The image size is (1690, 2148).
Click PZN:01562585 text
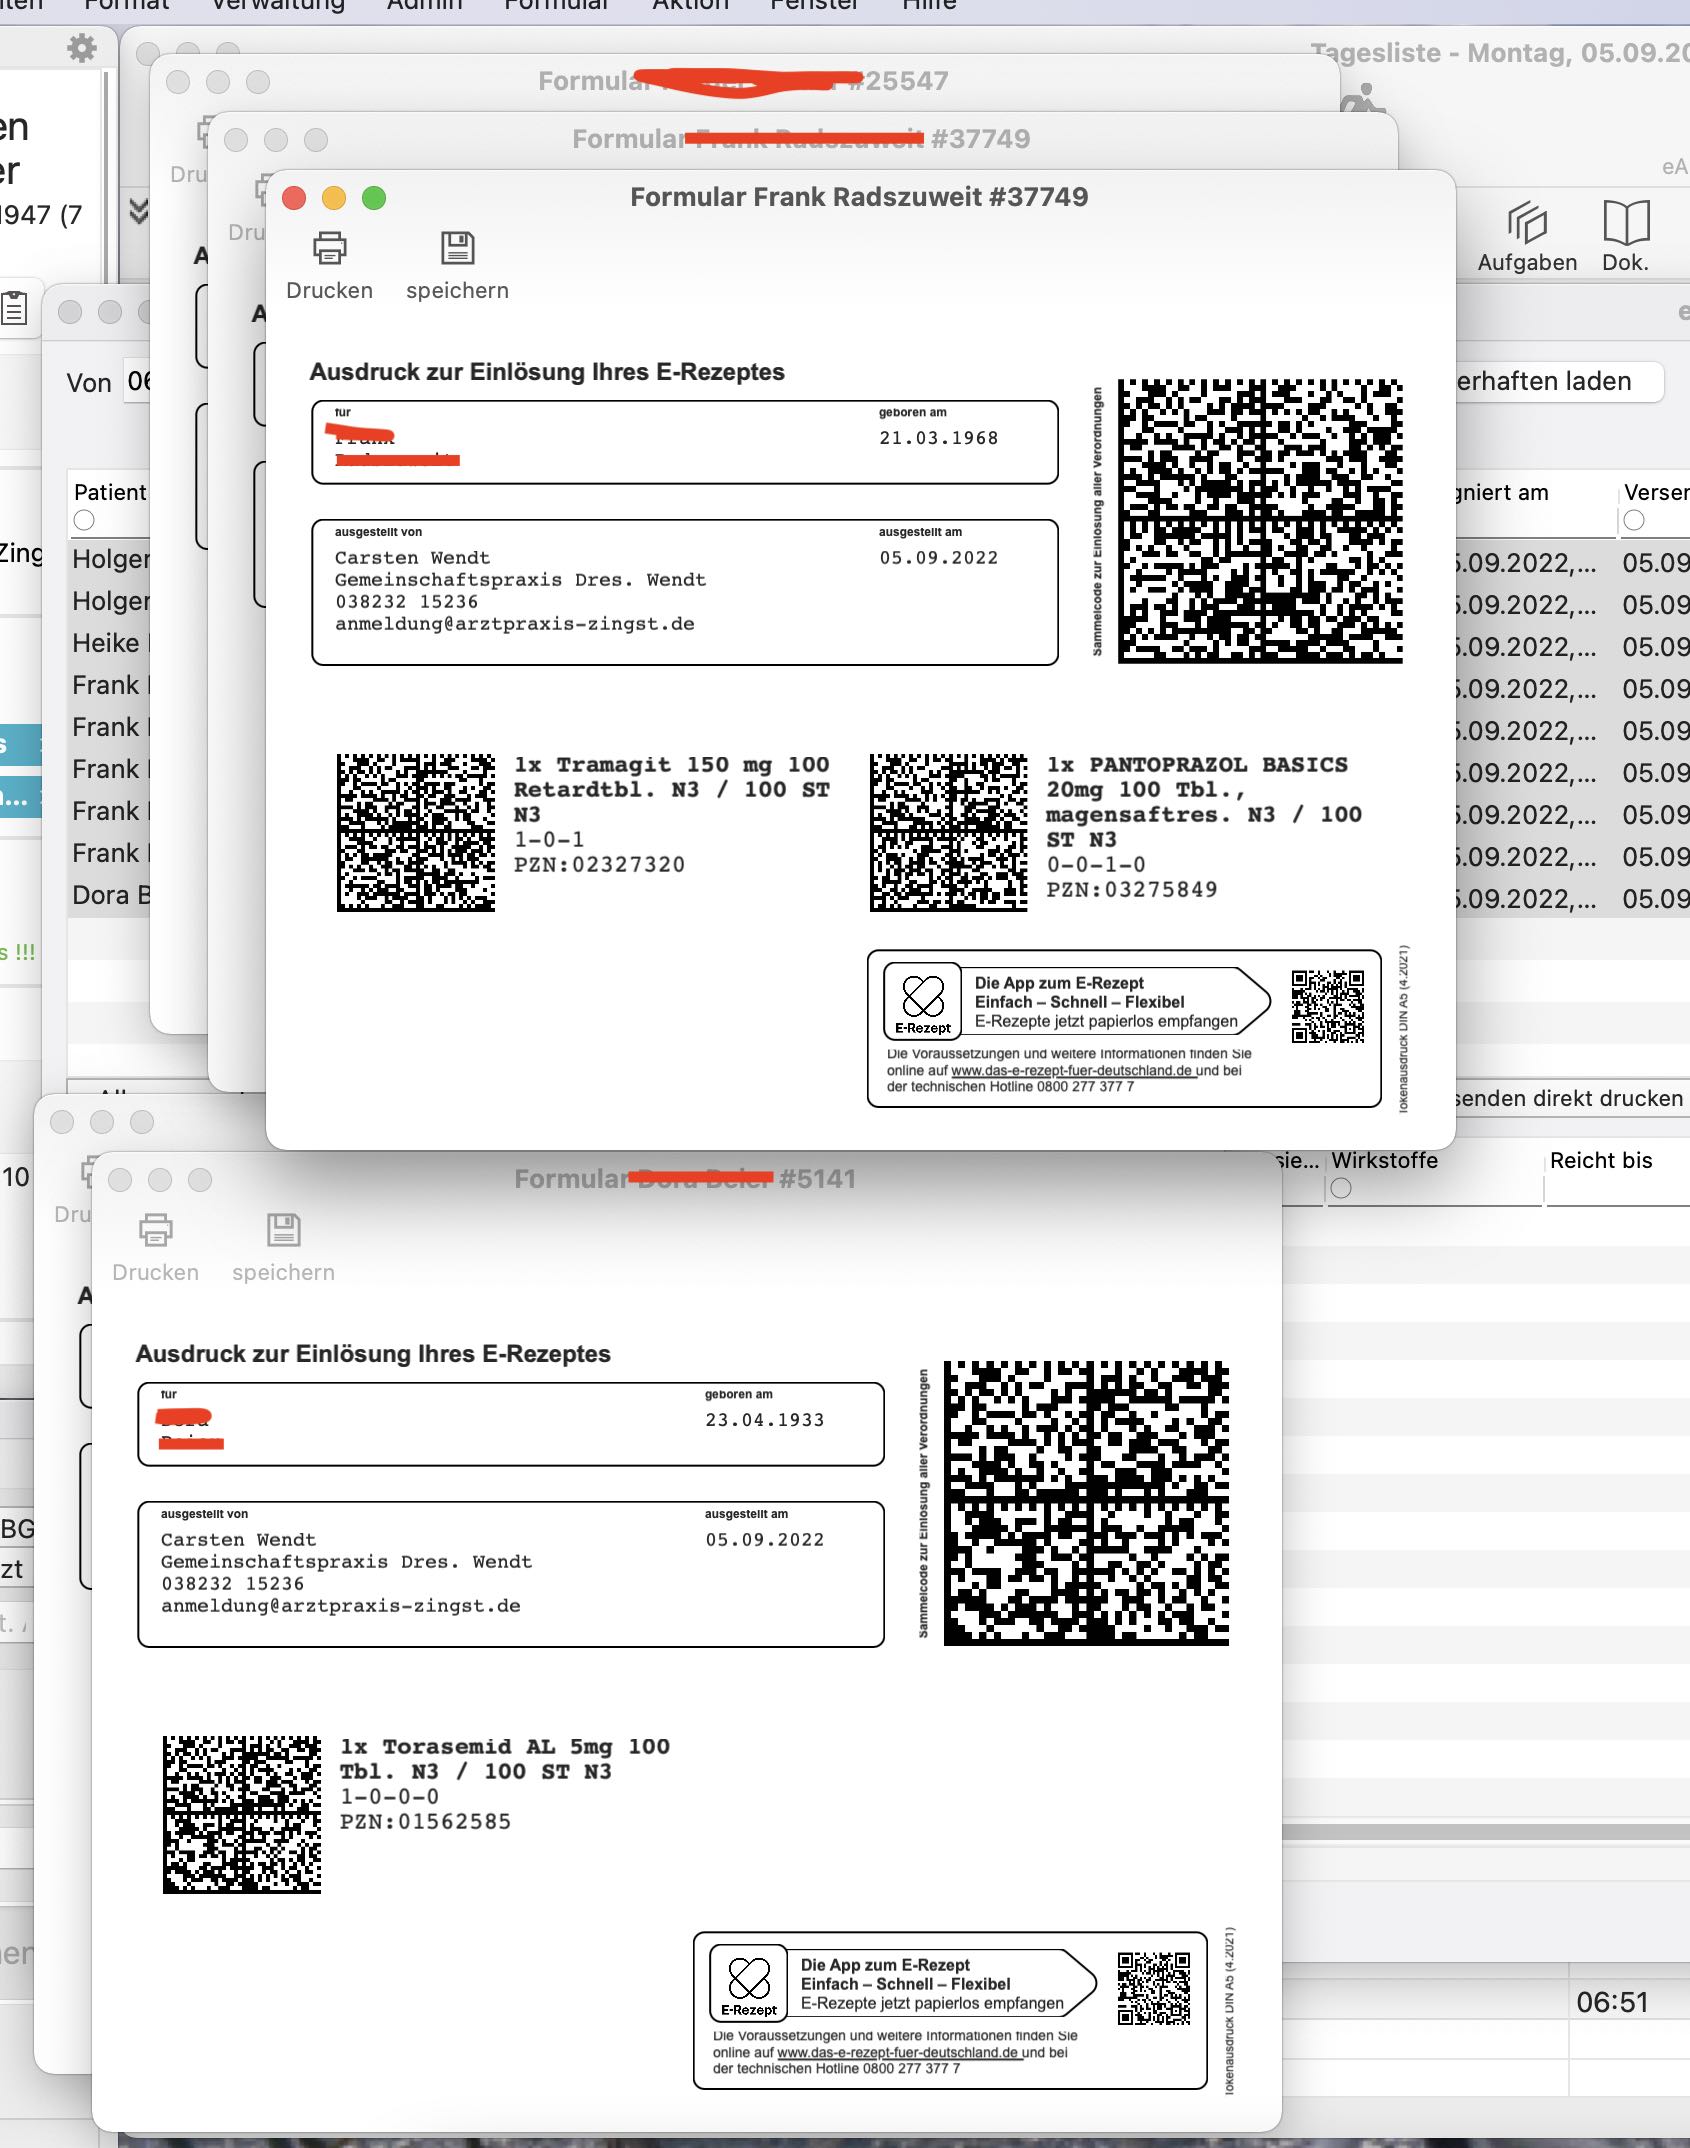425,1822
